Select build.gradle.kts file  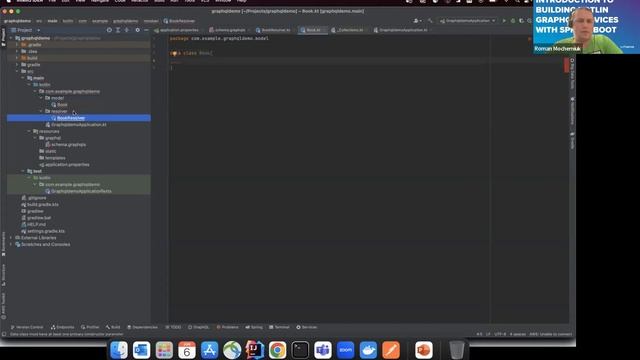40,204
